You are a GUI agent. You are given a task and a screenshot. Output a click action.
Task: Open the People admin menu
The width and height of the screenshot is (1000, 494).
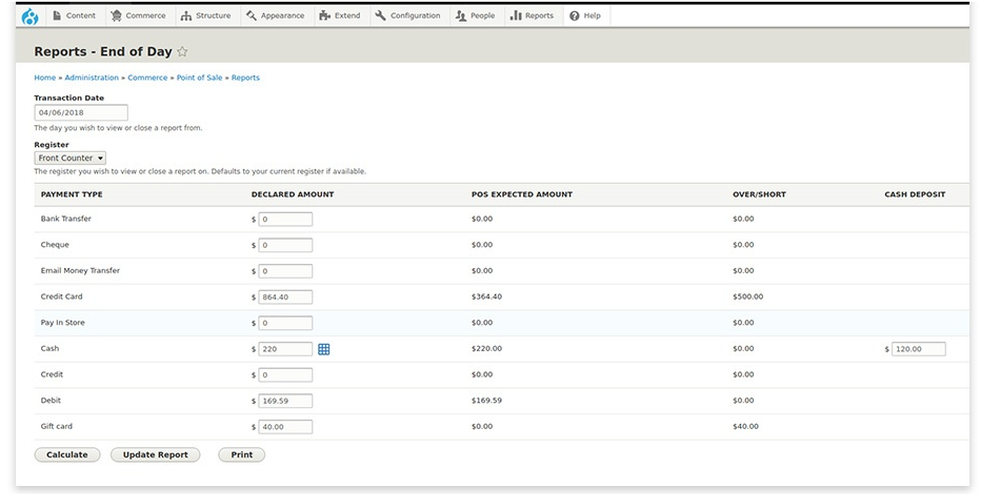(476, 16)
